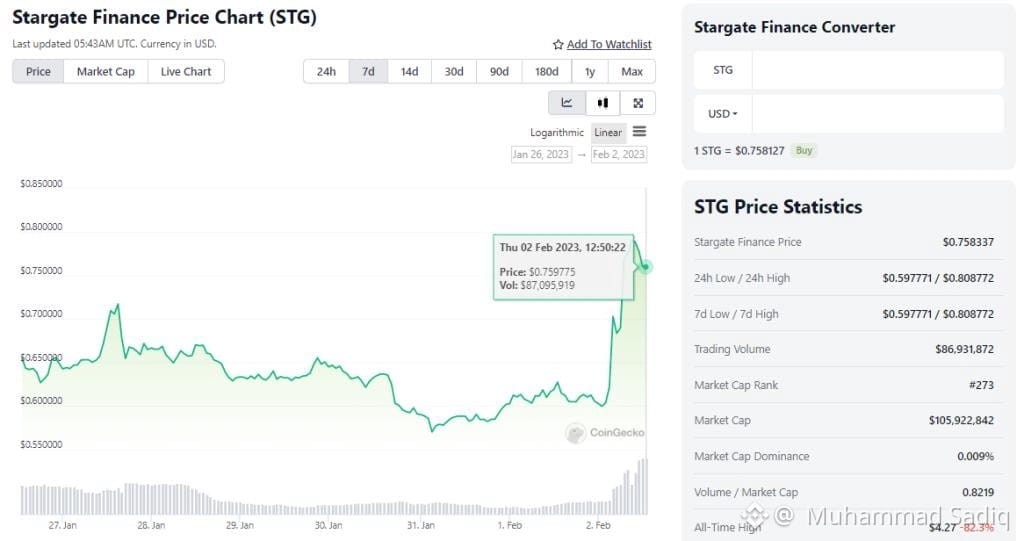Open the Jan 26, 2023 start date picker
The width and height of the screenshot is (1024, 541).
click(541, 154)
